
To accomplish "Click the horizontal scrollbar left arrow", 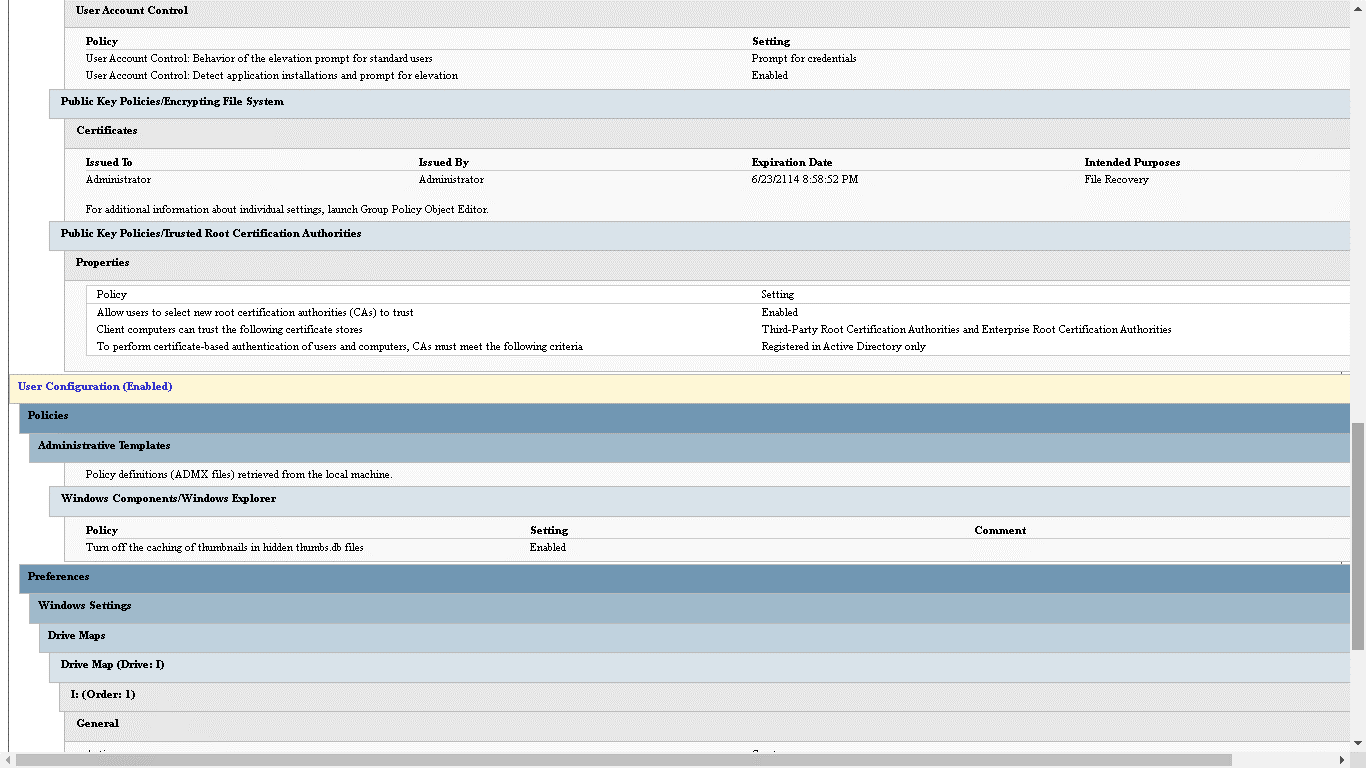I will [x=7, y=760].
